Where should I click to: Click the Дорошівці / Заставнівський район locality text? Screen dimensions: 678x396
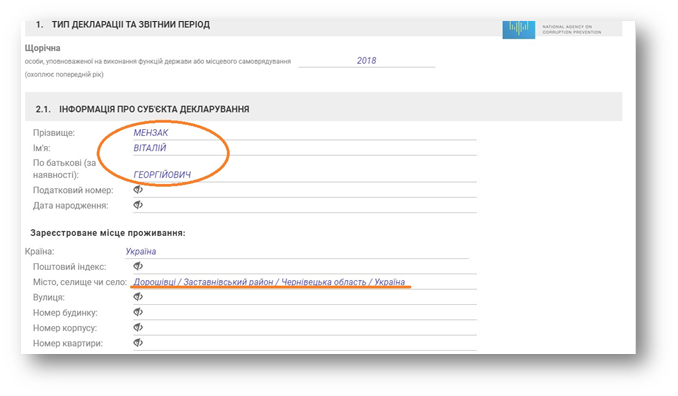[x=269, y=282]
